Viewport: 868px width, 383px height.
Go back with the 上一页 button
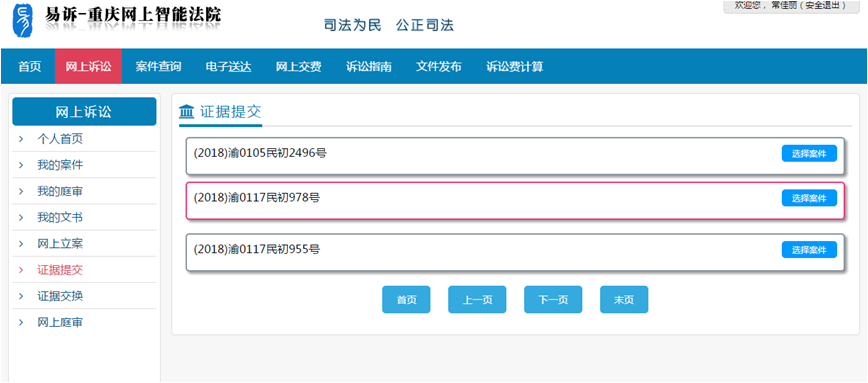point(477,299)
